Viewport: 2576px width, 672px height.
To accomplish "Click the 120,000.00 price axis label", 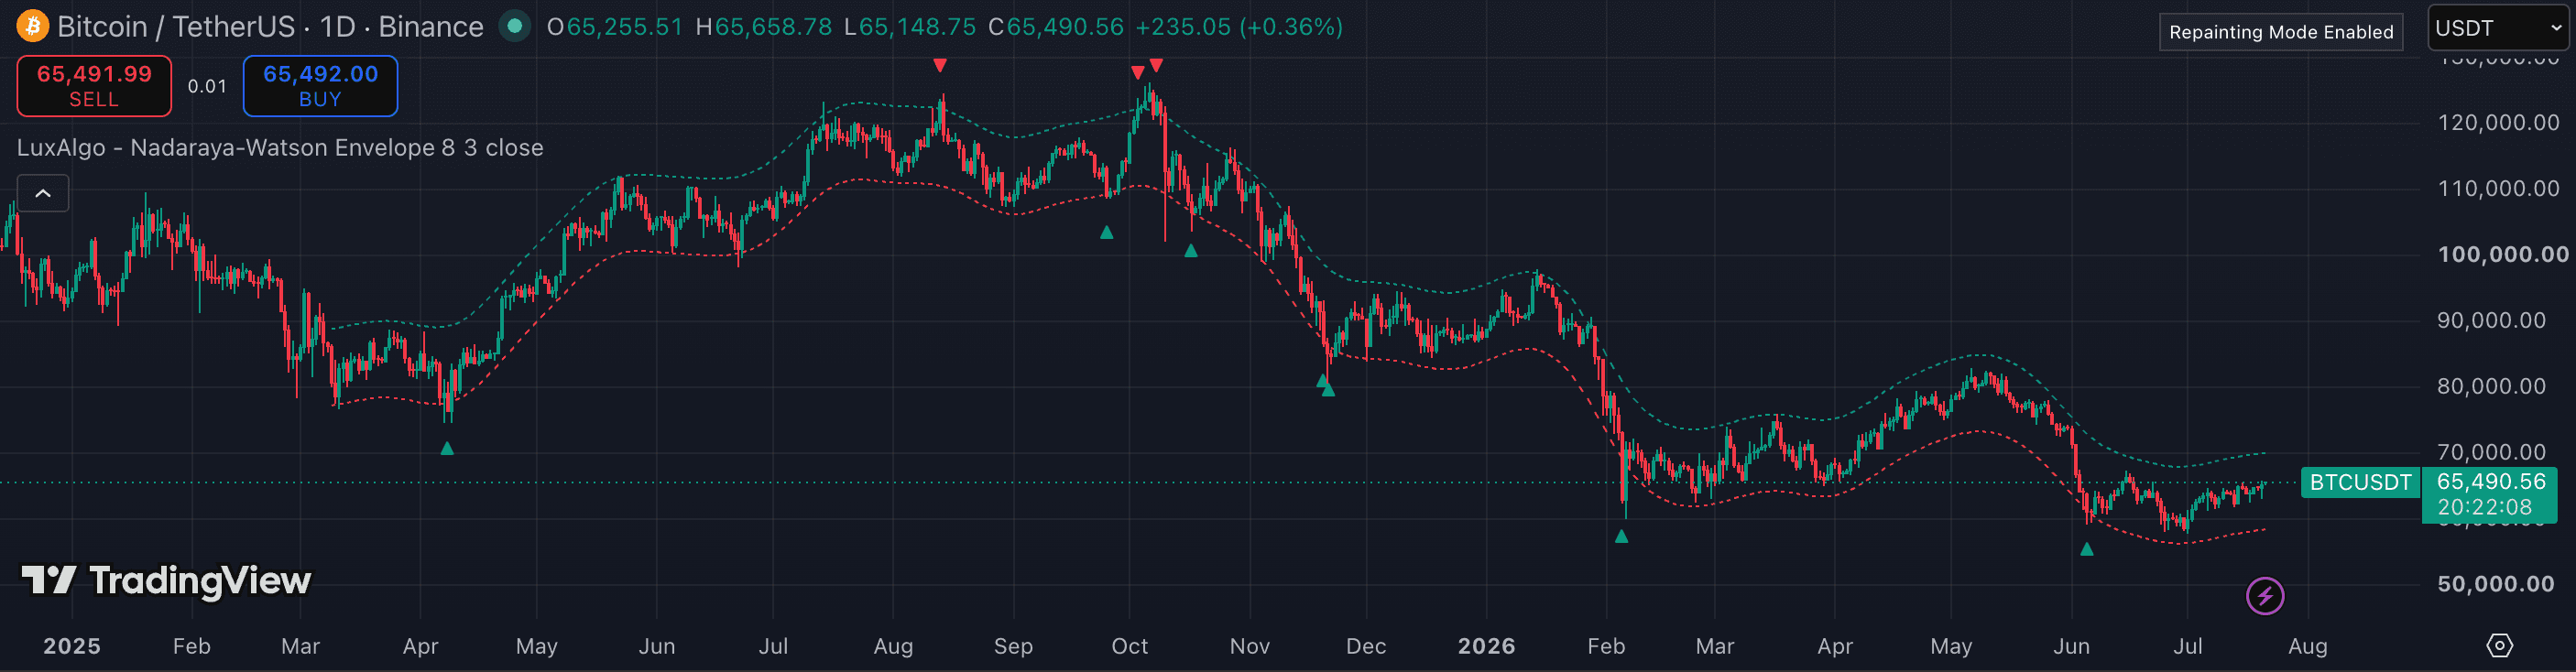I will (2498, 122).
